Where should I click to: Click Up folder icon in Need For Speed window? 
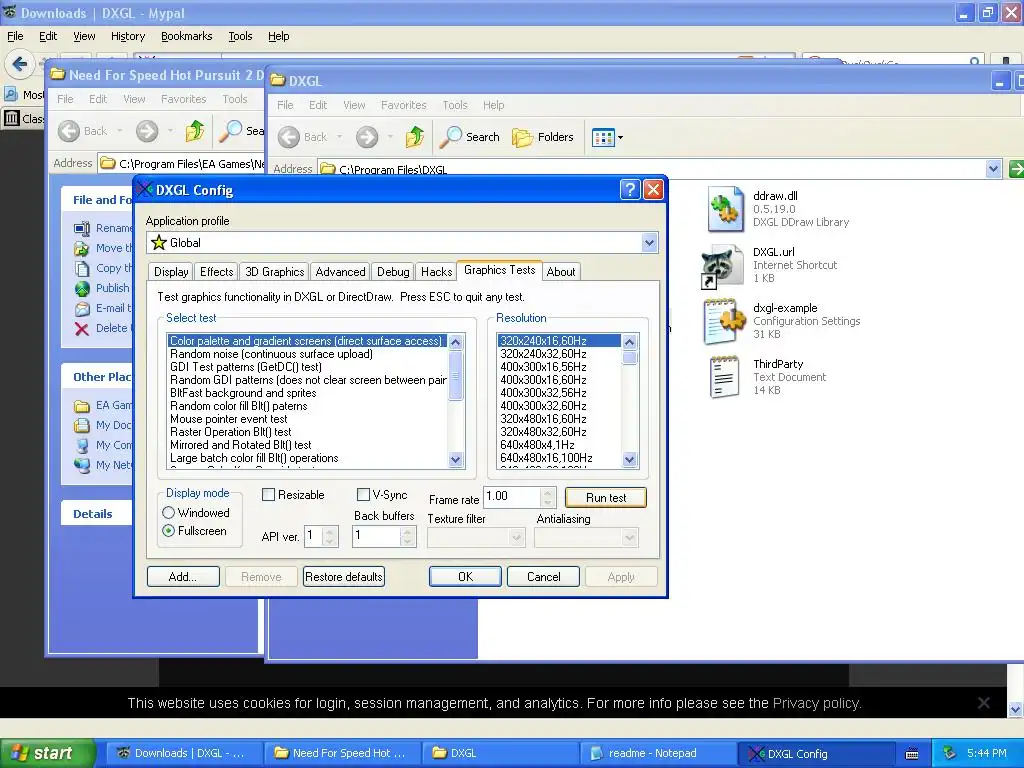(x=195, y=131)
